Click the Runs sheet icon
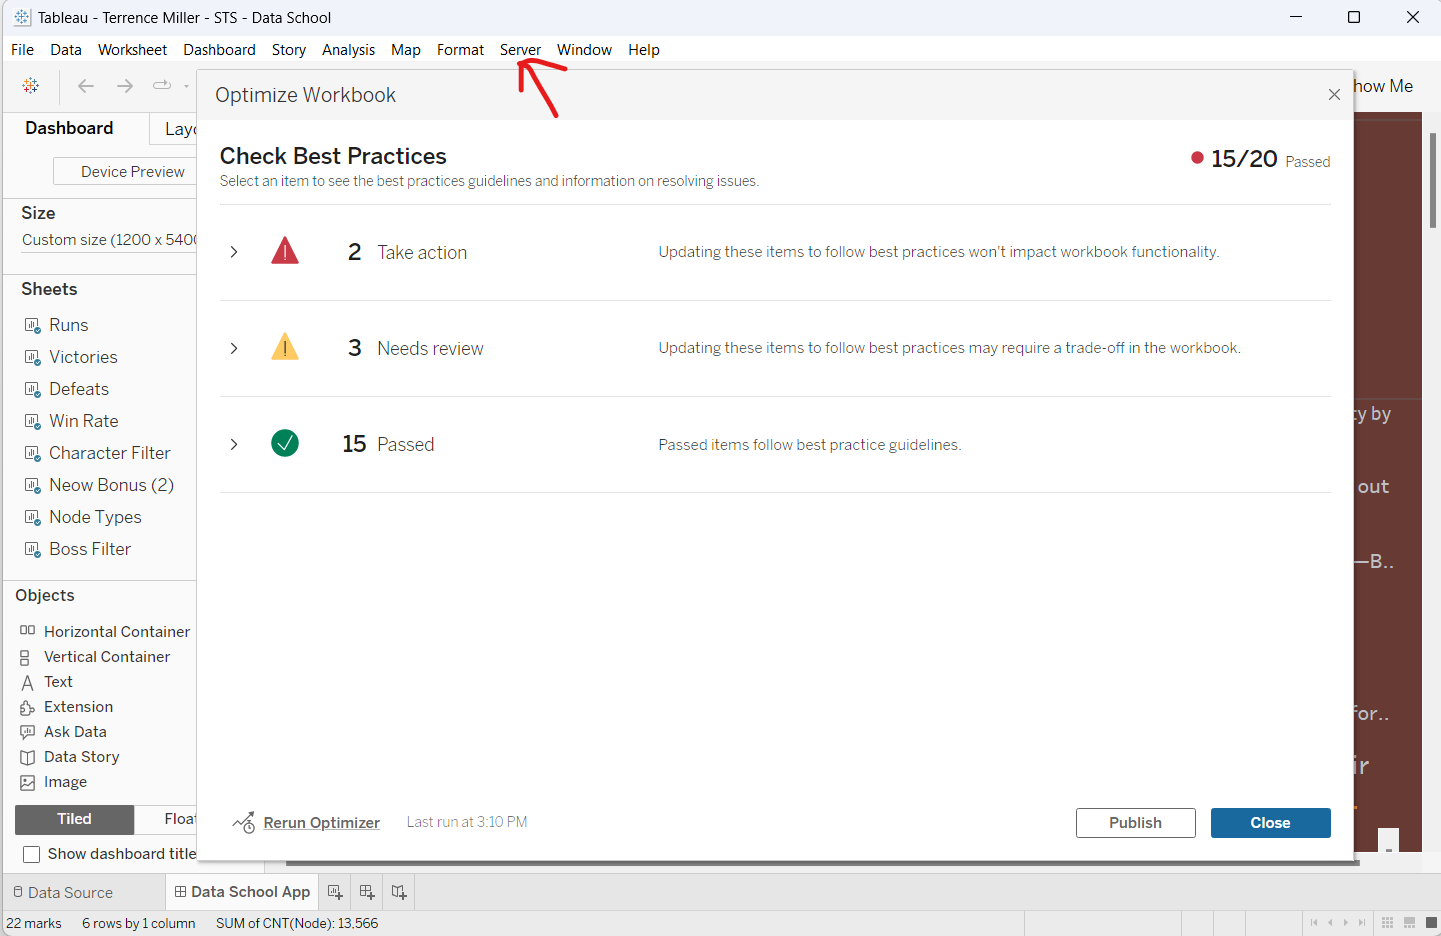Viewport: 1441px width, 936px height. coord(32,325)
